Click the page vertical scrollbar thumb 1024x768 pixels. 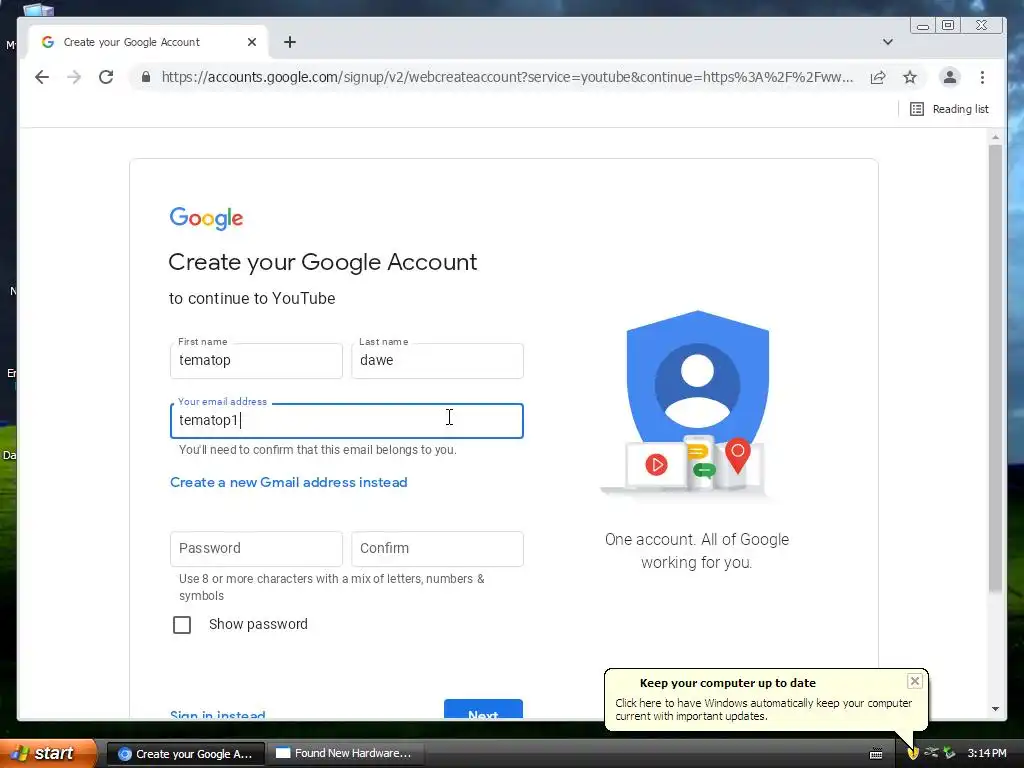[x=995, y=368]
